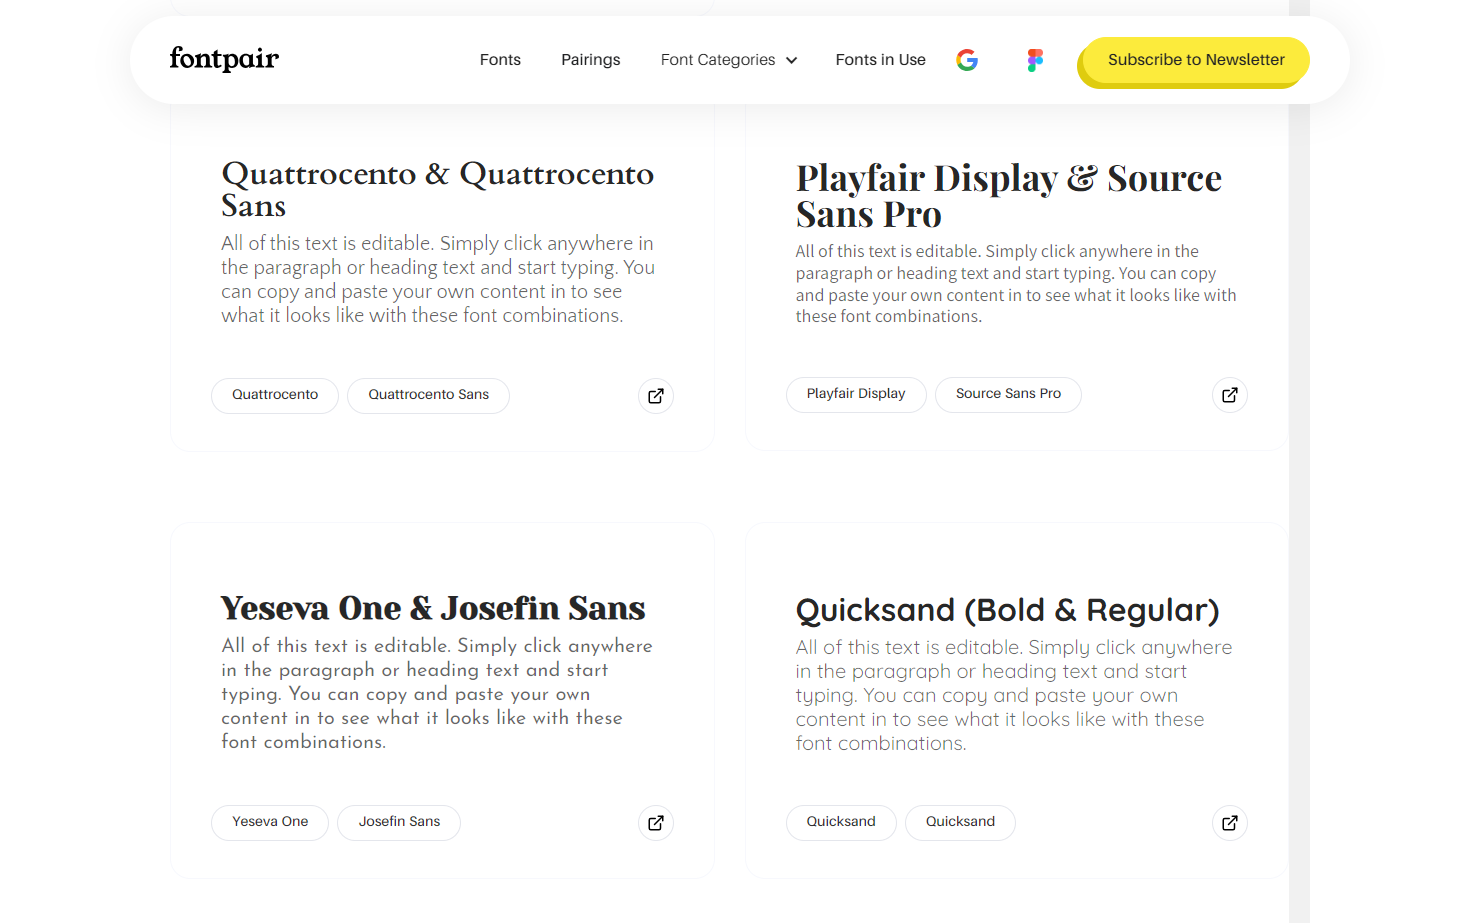
Task: Open the Font Categories chevron icon
Action: coord(790,60)
